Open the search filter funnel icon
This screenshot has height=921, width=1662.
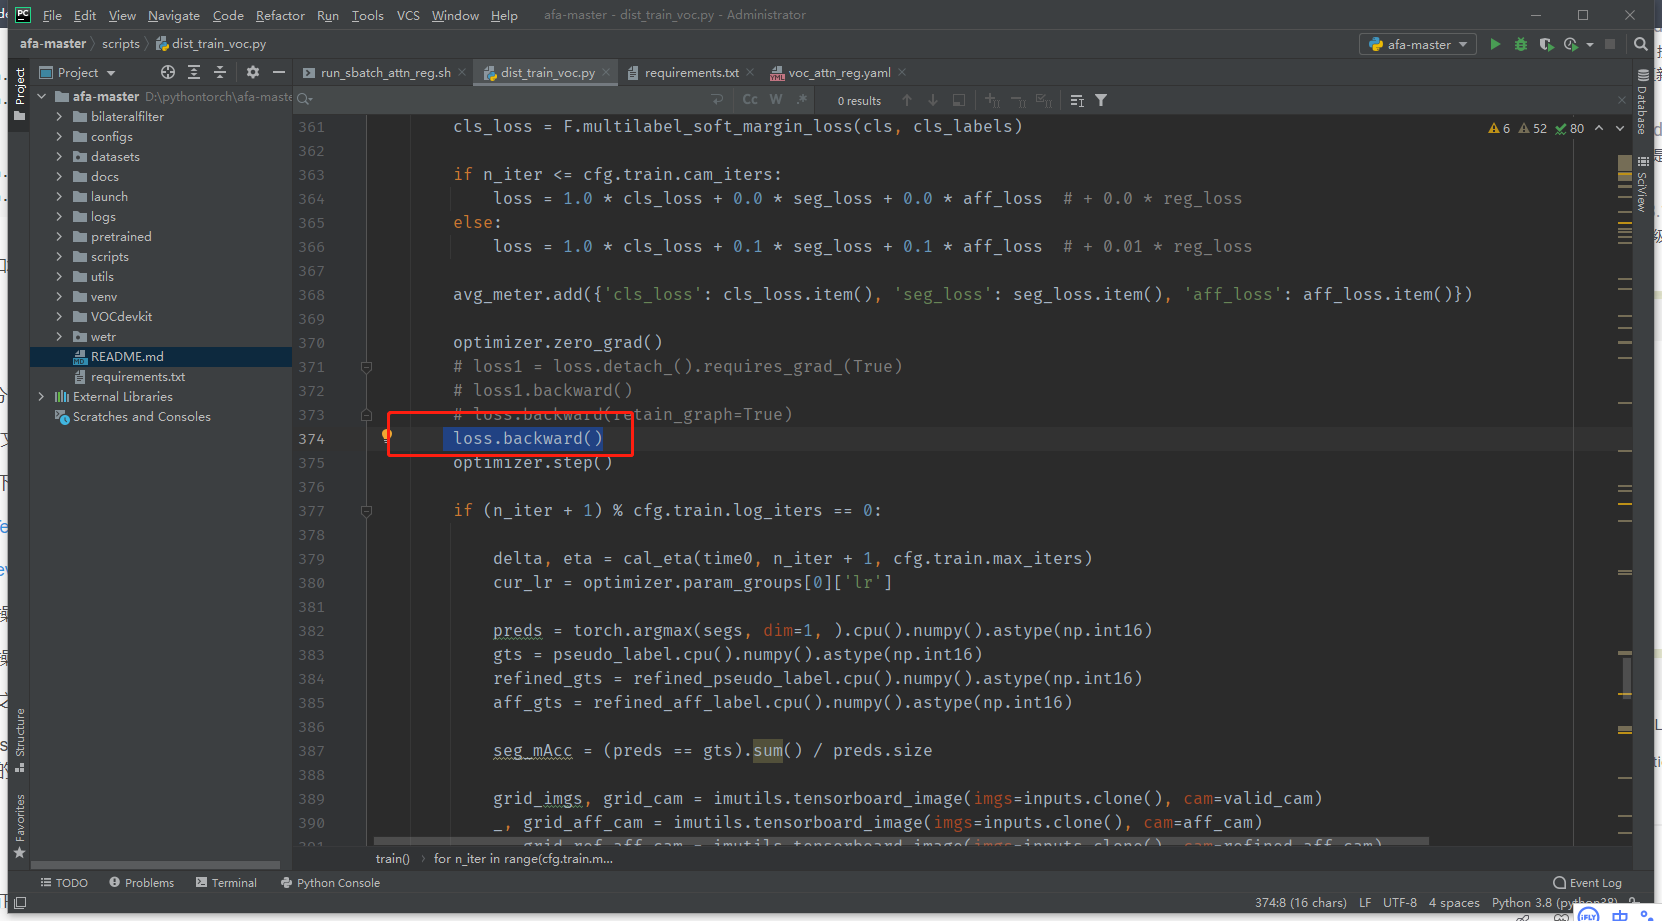click(1100, 99)
